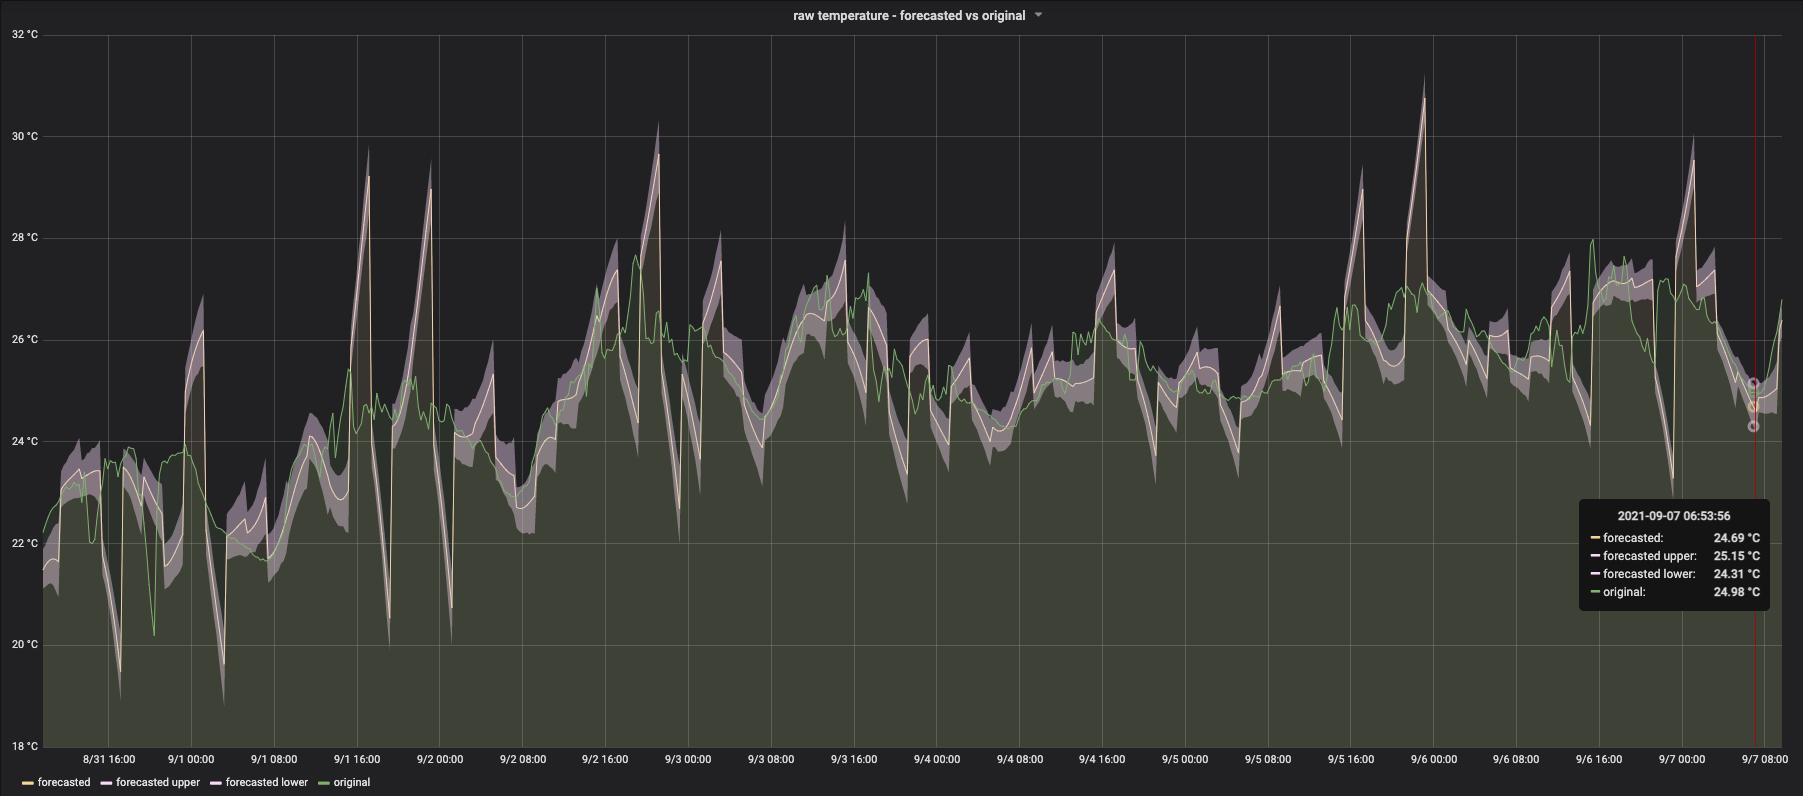The image size is (1803, 796).
Task: Click the lower hover data point marker
Action: point(1753,427)
